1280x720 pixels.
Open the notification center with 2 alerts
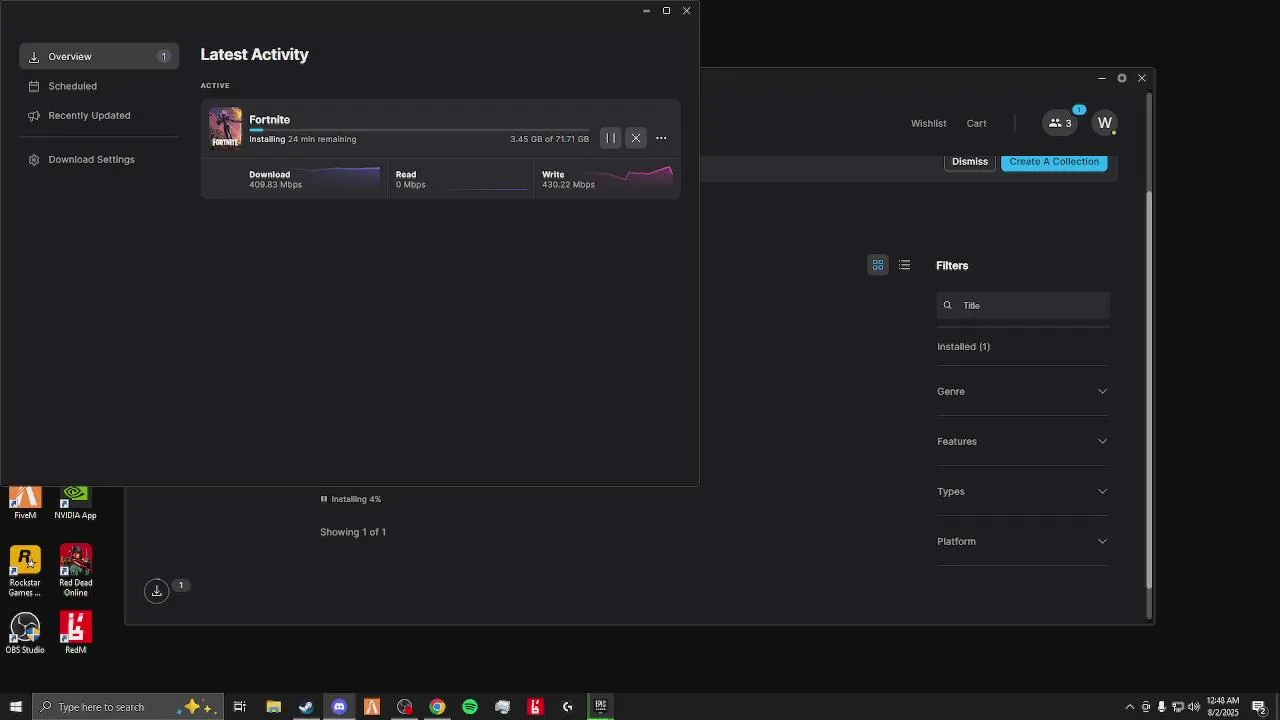click(x=1259, y=707)
